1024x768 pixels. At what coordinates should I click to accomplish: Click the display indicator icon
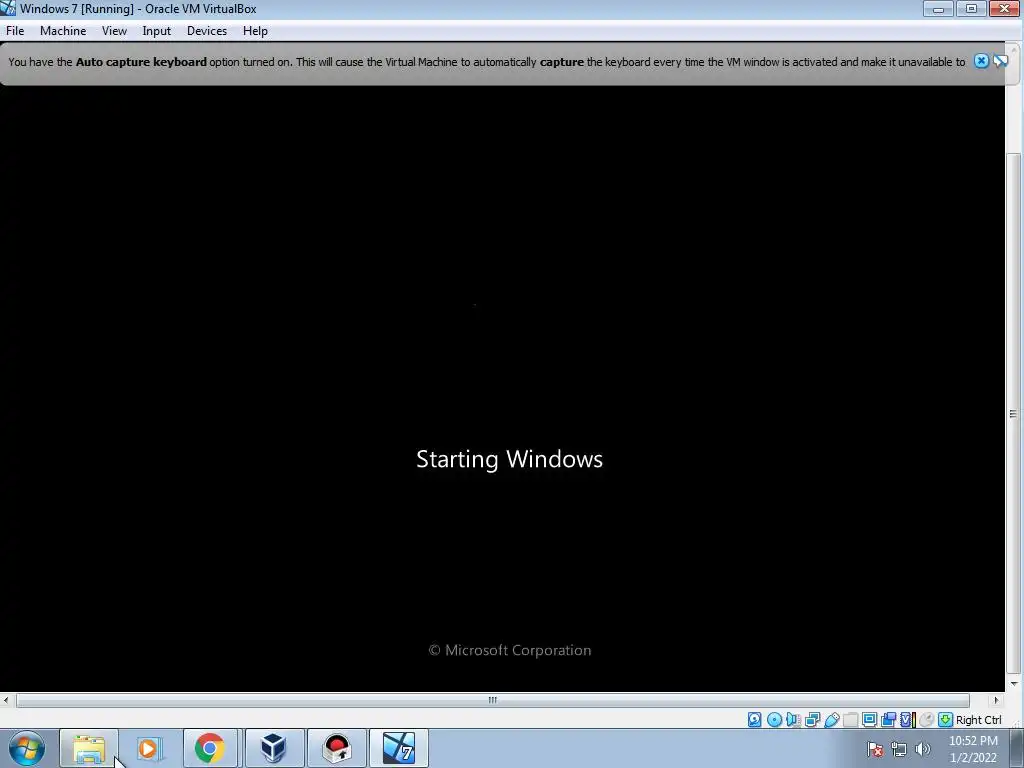pyautogui.click(x=869, y=720)
